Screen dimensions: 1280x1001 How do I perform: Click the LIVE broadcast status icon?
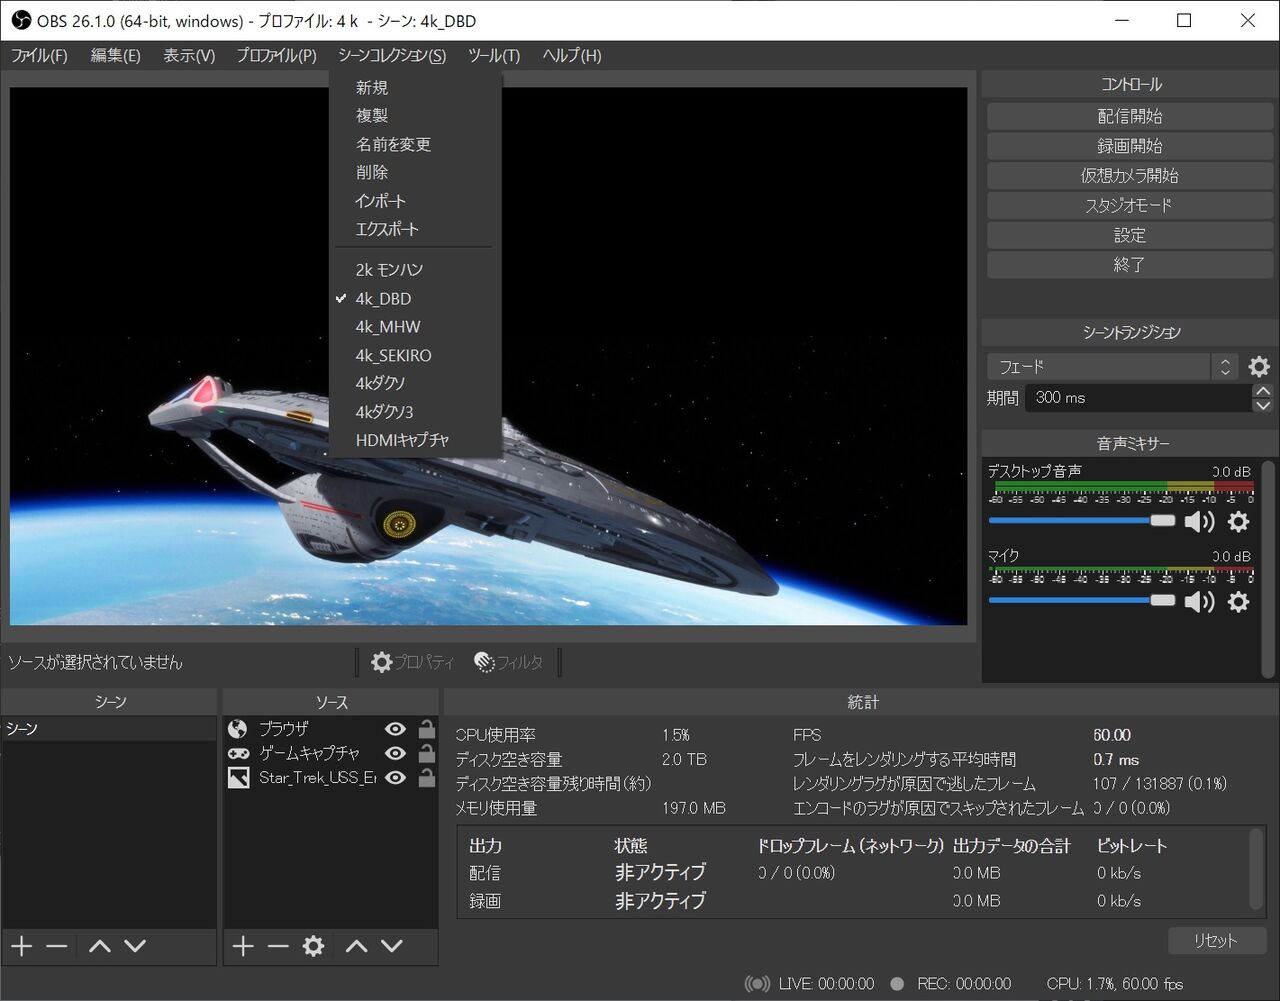point(758,984)
